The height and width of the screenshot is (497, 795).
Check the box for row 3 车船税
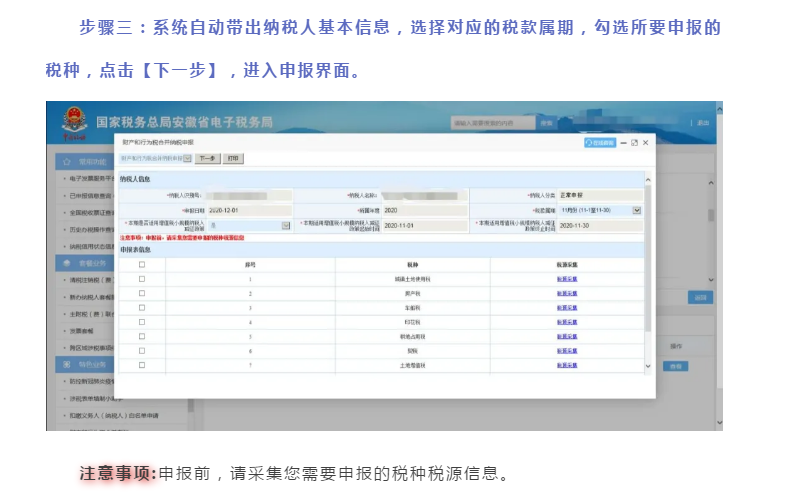(x=142, y=308)
